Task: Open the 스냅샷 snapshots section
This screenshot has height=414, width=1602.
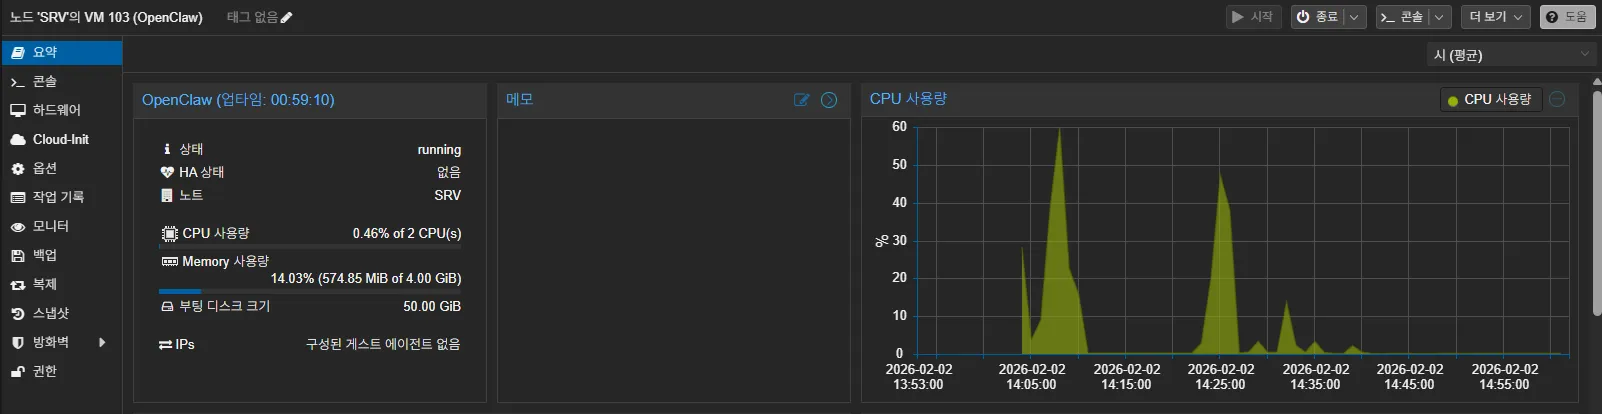Action: point(61,313)
